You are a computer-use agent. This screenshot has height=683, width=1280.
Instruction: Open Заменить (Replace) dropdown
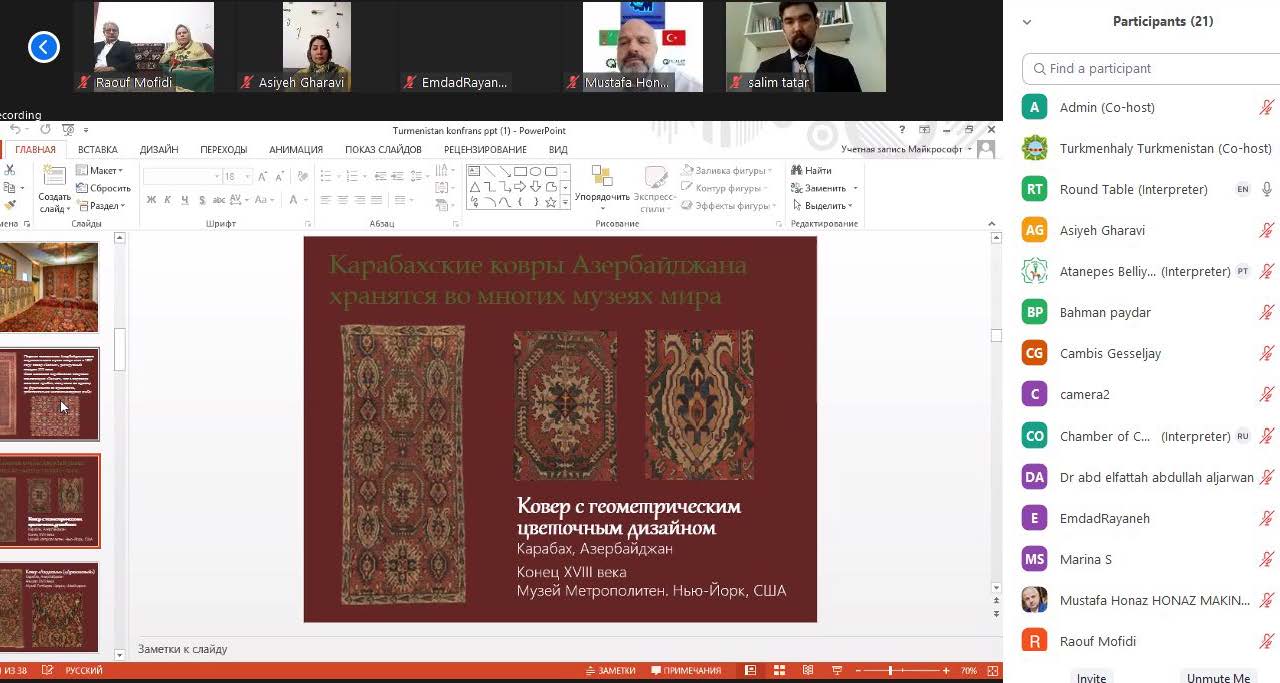pos(825,188)
